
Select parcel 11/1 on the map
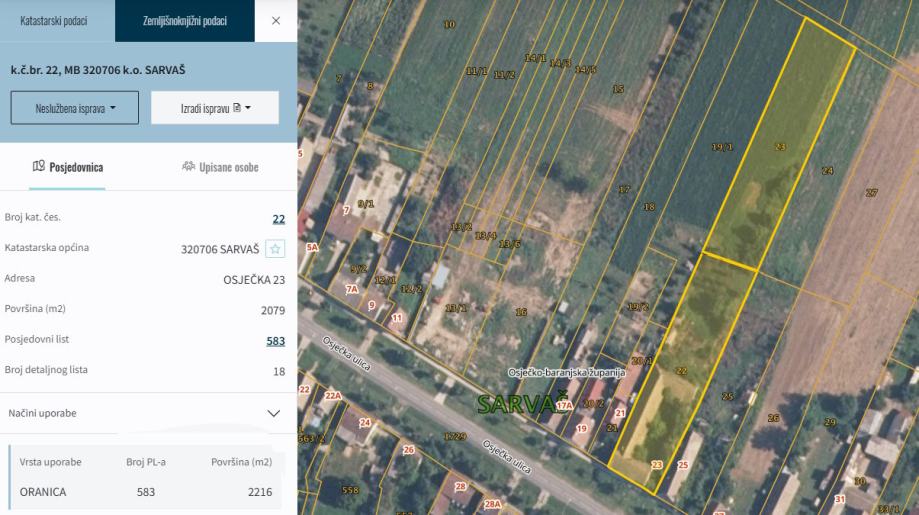476,71
